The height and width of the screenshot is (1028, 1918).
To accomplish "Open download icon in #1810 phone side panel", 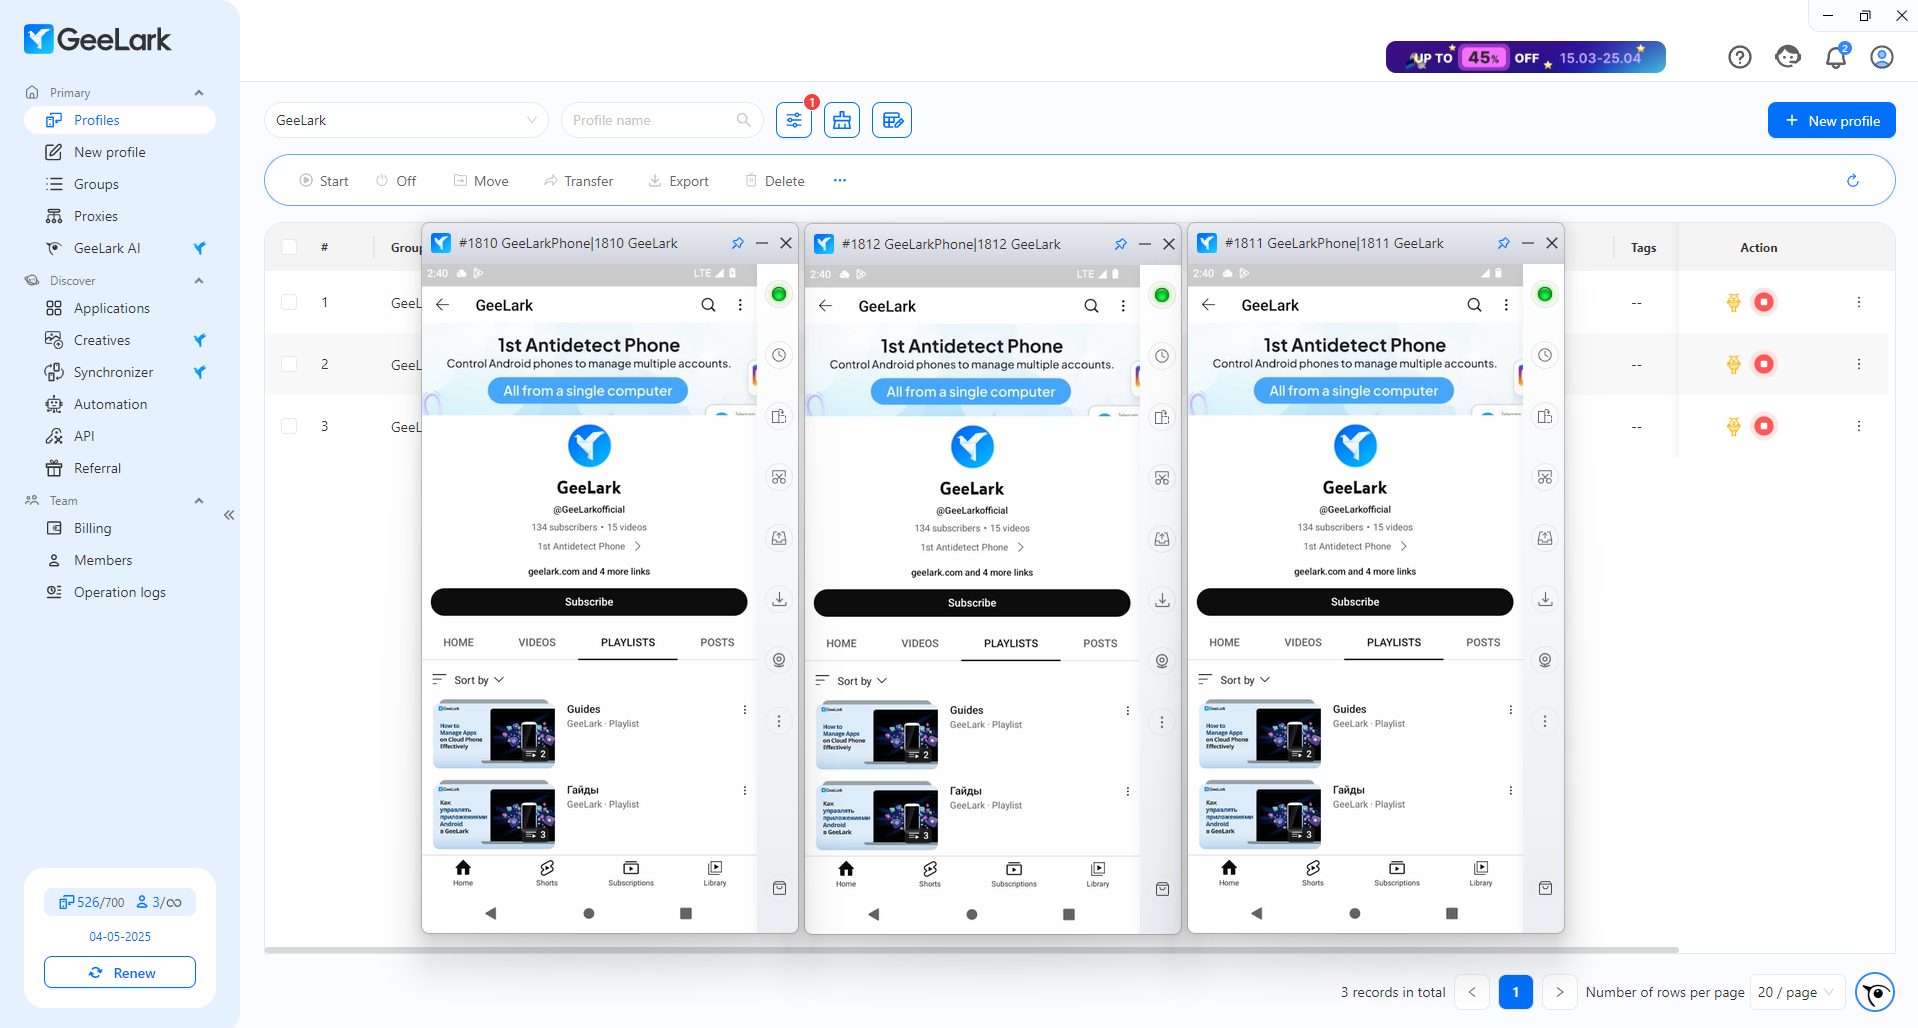I will [x=779, y=599].
